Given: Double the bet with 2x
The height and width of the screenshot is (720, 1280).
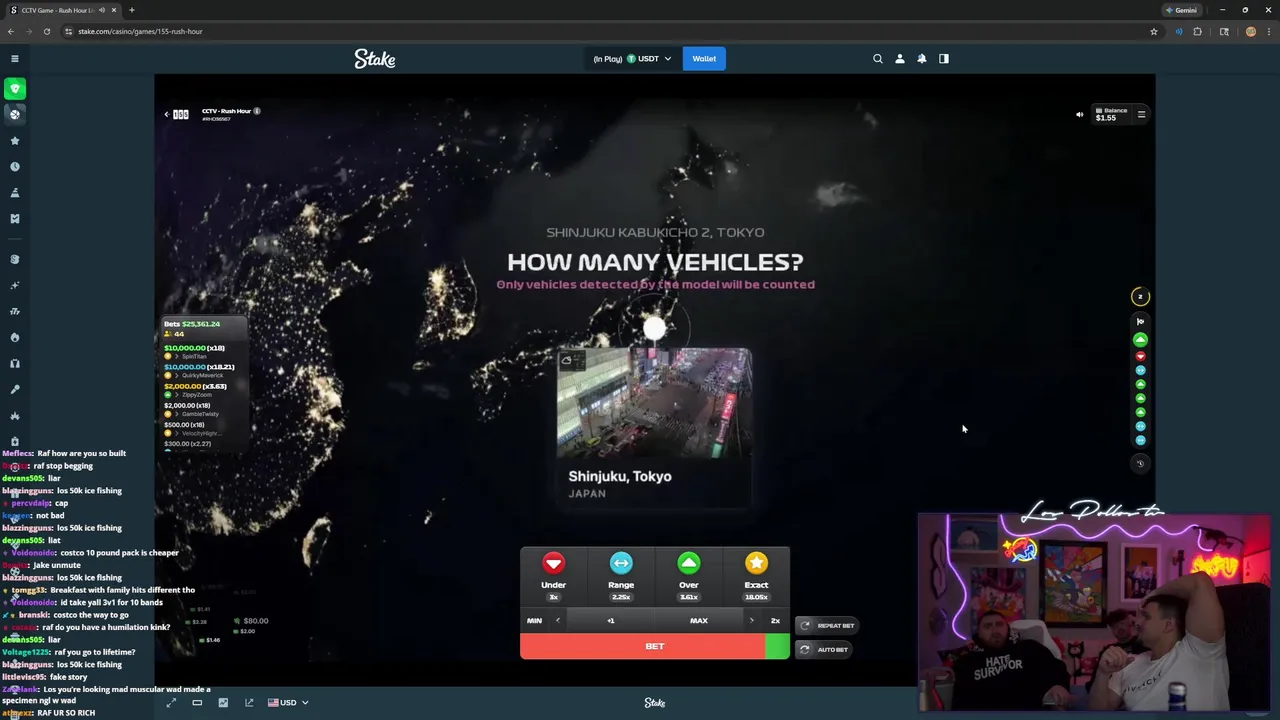Looking at the screenshot, I should [x=775, y=621].
